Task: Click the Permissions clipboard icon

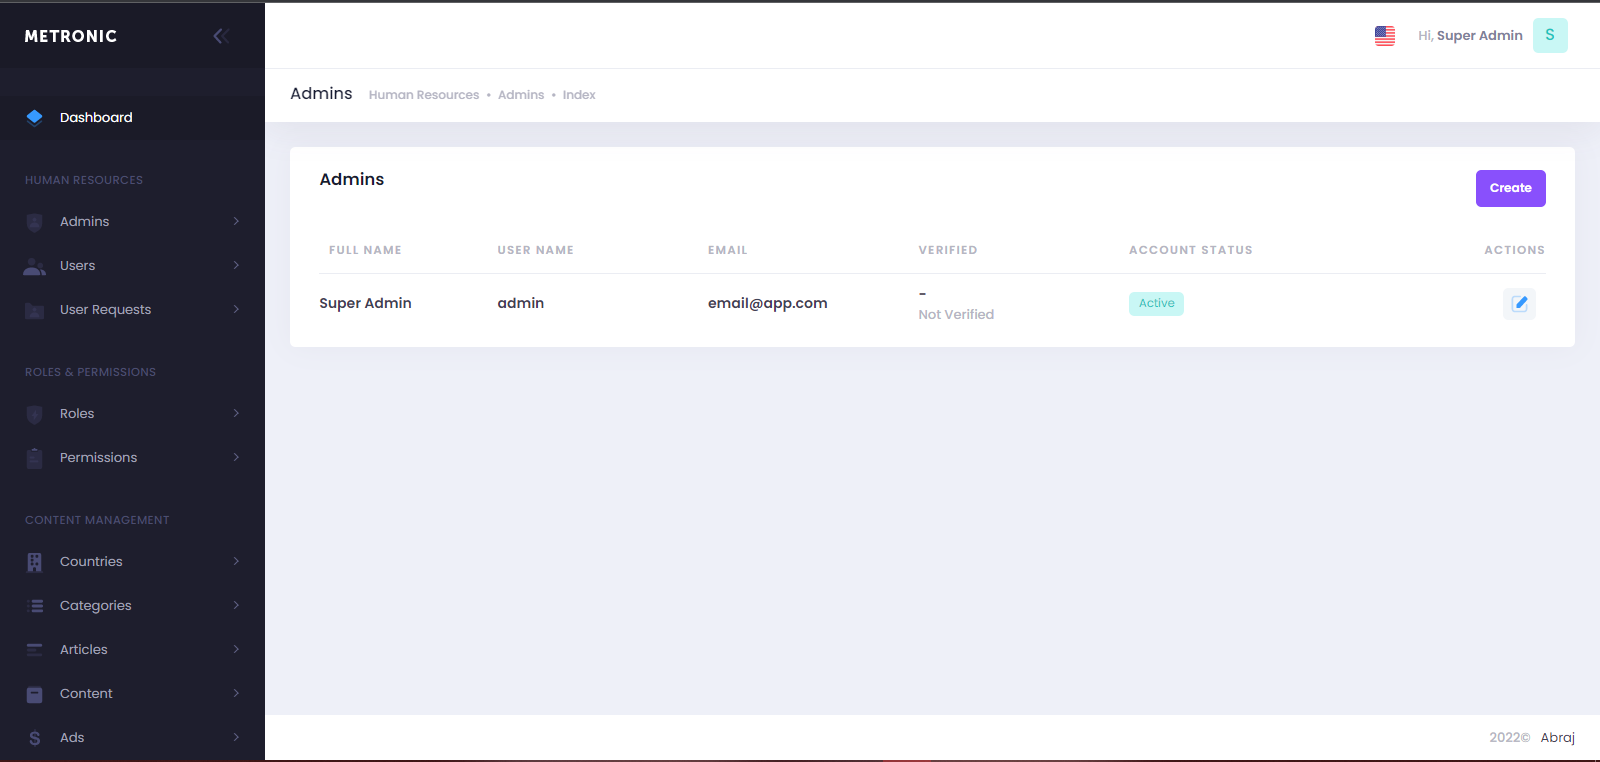Action: coord(35,458)
